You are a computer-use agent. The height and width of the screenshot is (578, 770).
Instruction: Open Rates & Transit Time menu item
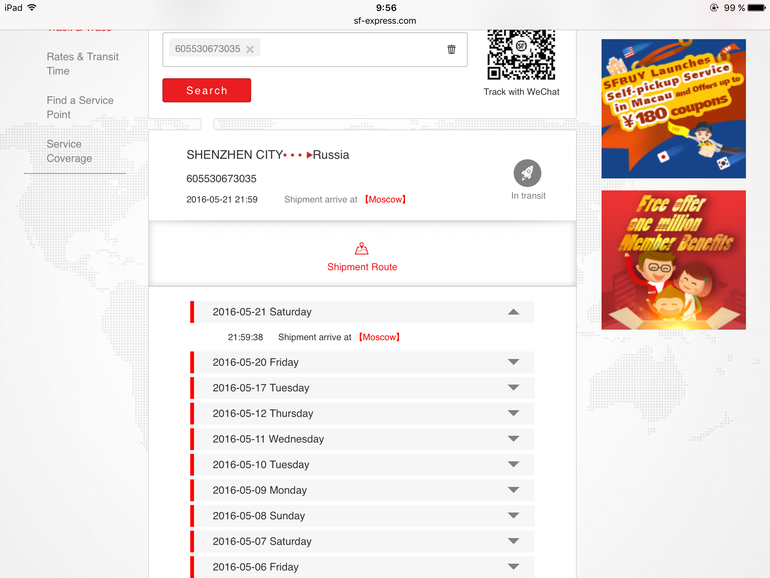(x=82, y=64)
